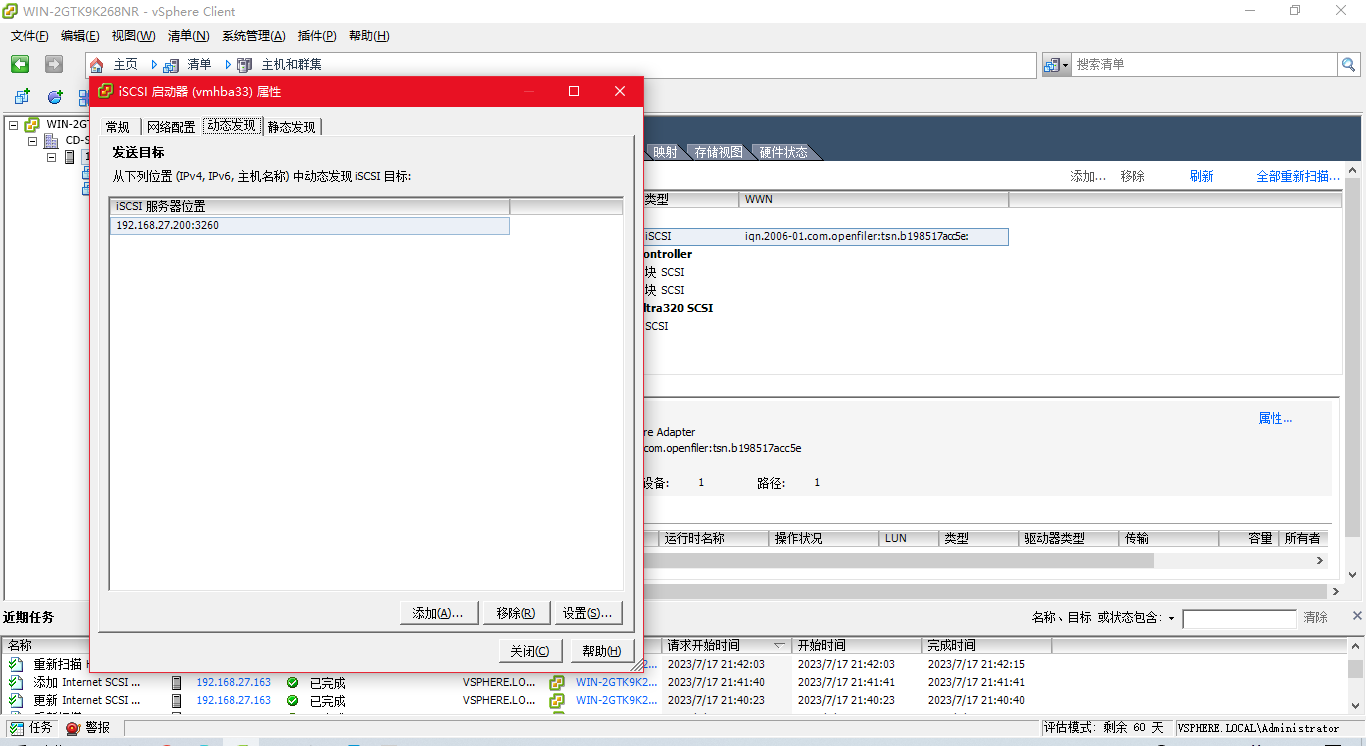Click 请求开始时间 column sort arrow
The width and height of the screenshot is (1366, 746).
coord(779,645)
